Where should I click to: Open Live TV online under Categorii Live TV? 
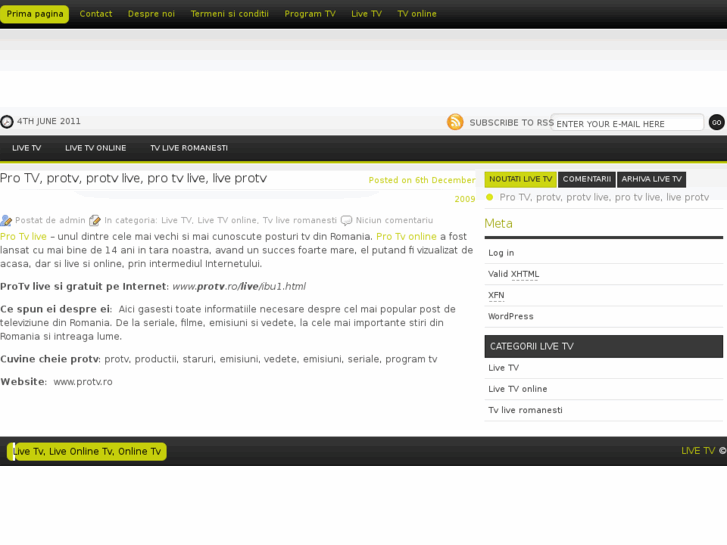click(517, 389)
